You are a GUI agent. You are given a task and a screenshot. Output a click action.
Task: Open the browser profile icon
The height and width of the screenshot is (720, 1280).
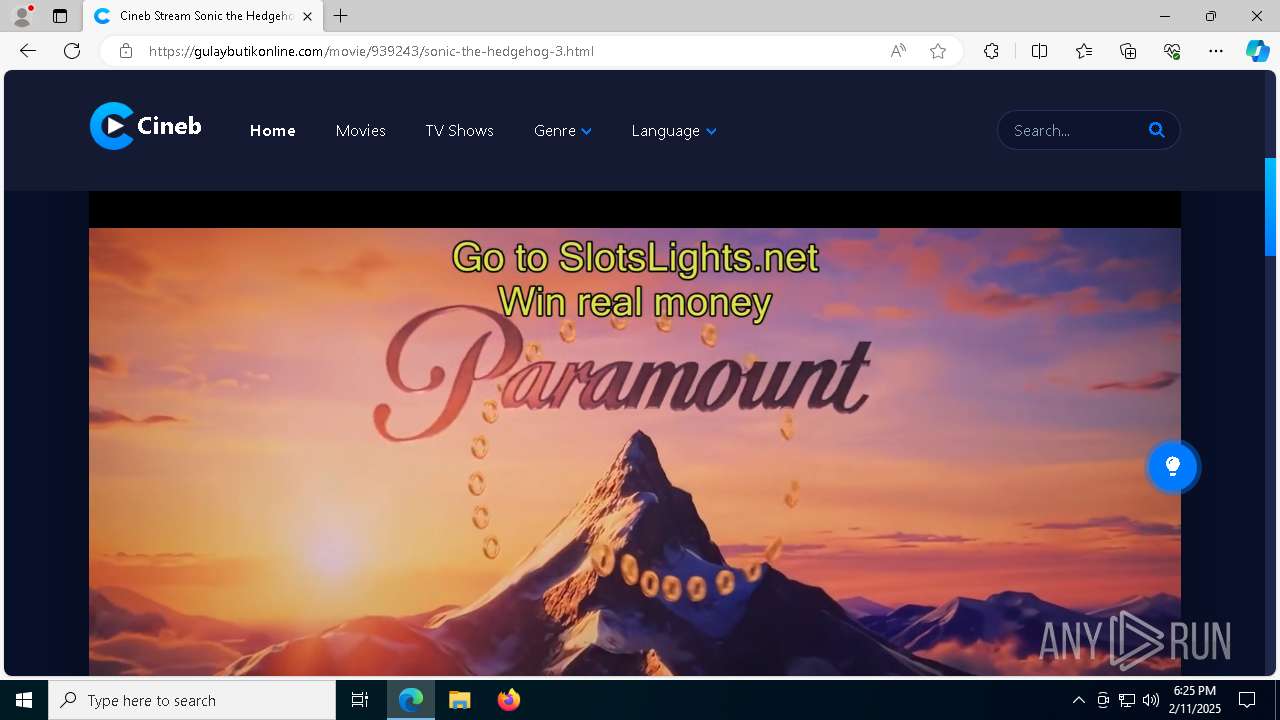click(21, 16)
